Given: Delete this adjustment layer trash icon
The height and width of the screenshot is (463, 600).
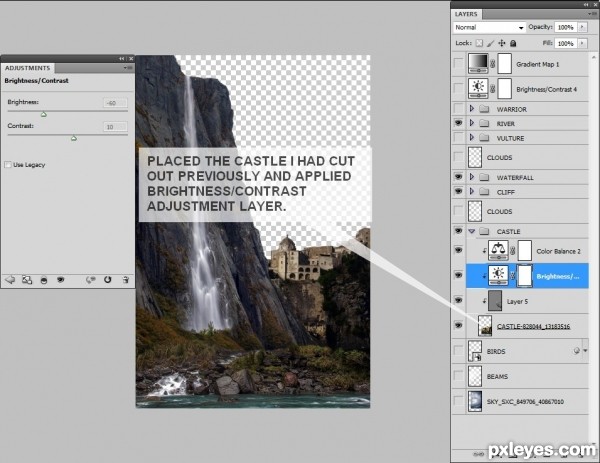Looking at the screenshot, I should [x=126, y=280].
